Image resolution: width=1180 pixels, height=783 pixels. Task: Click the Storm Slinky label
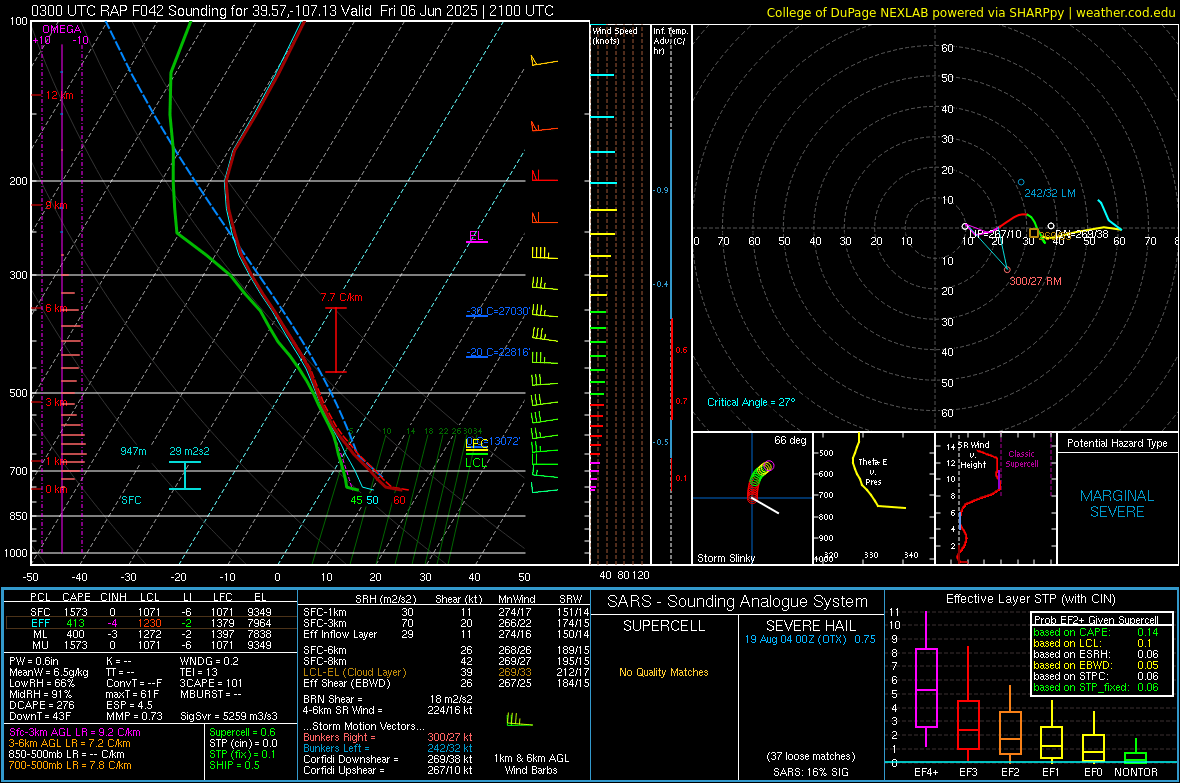725,558
